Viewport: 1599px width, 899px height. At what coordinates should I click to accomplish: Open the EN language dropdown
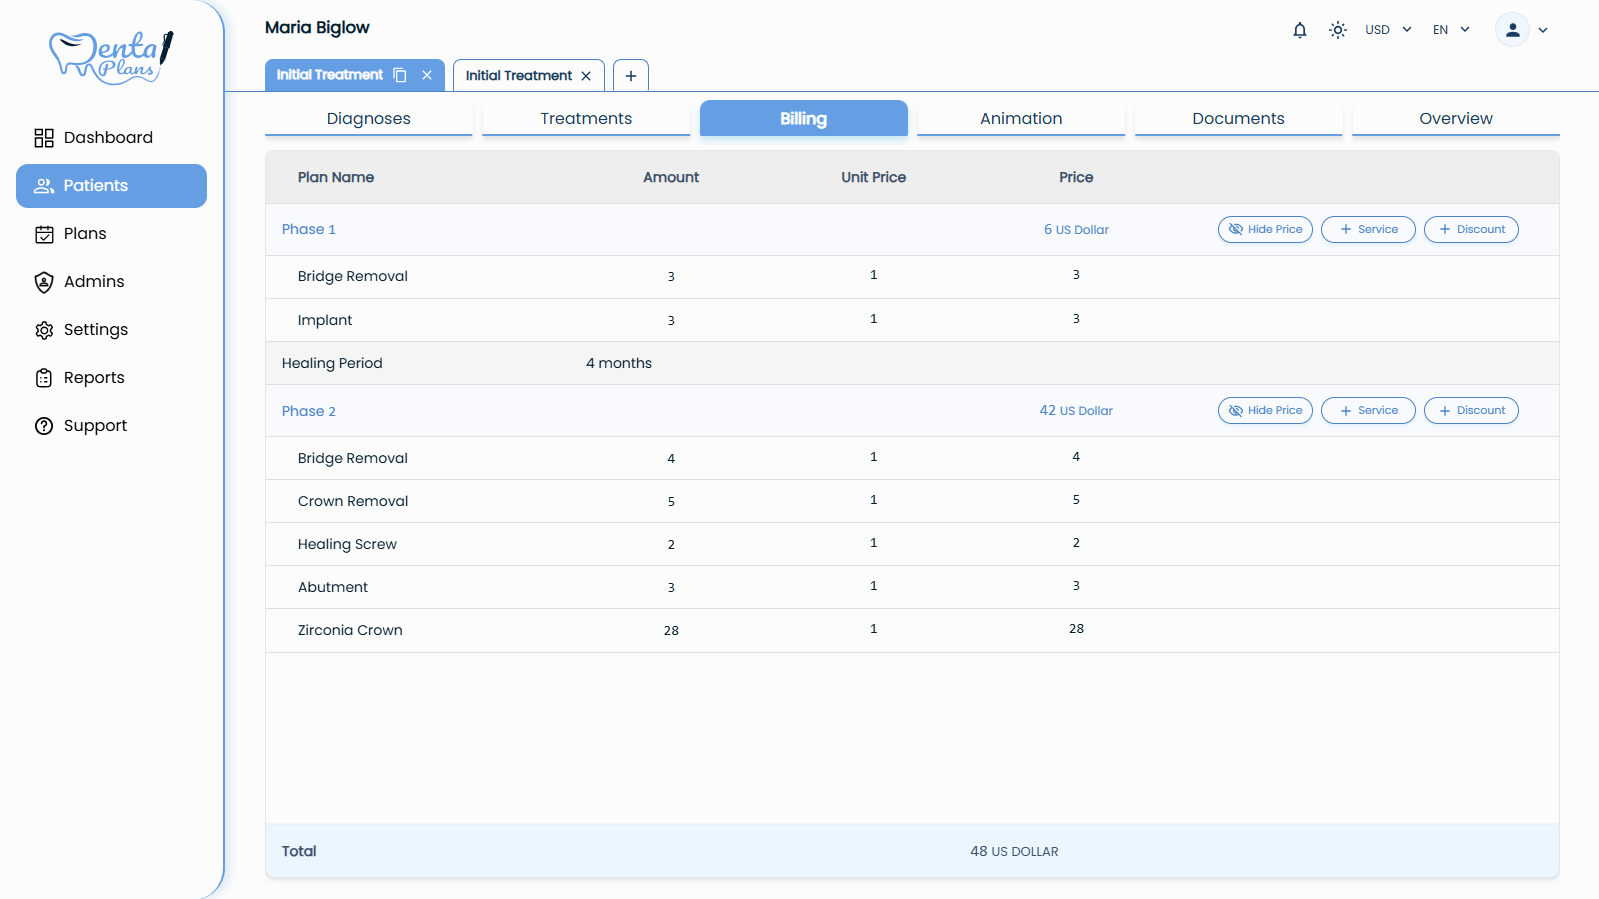pyautogui.click(x=1451, y=30)
